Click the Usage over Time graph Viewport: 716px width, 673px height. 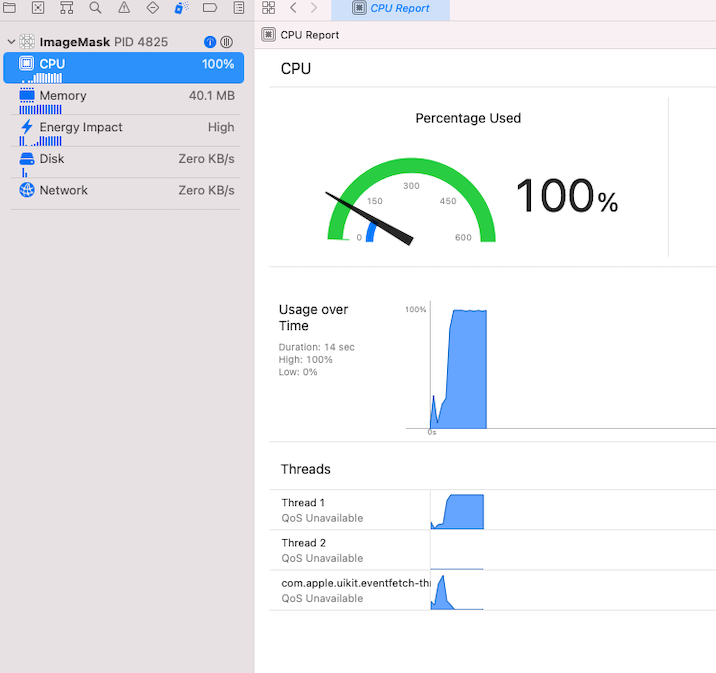click(x=458, y=369)
